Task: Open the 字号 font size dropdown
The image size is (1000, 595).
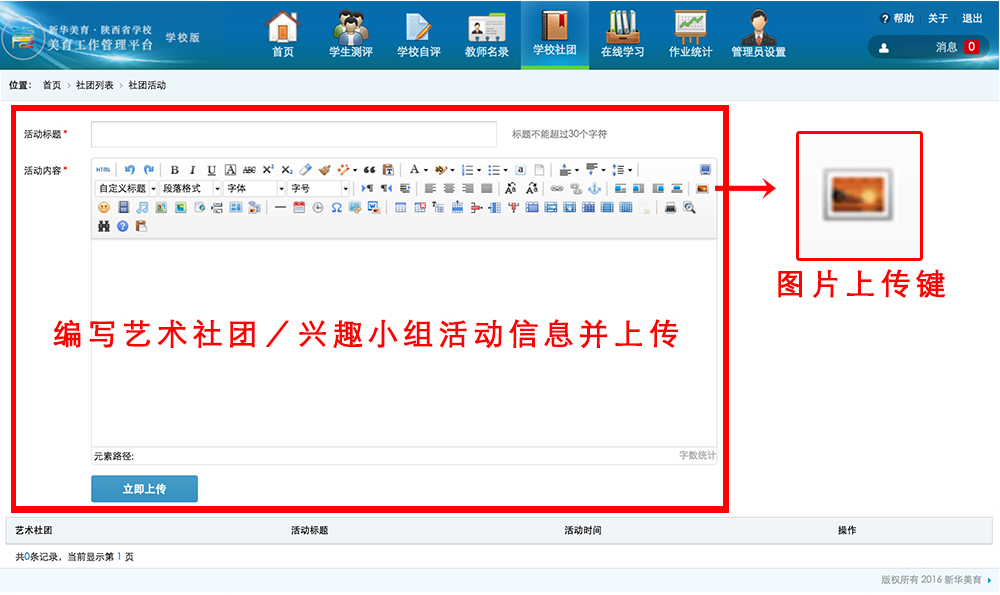Action: pos(319,188)
